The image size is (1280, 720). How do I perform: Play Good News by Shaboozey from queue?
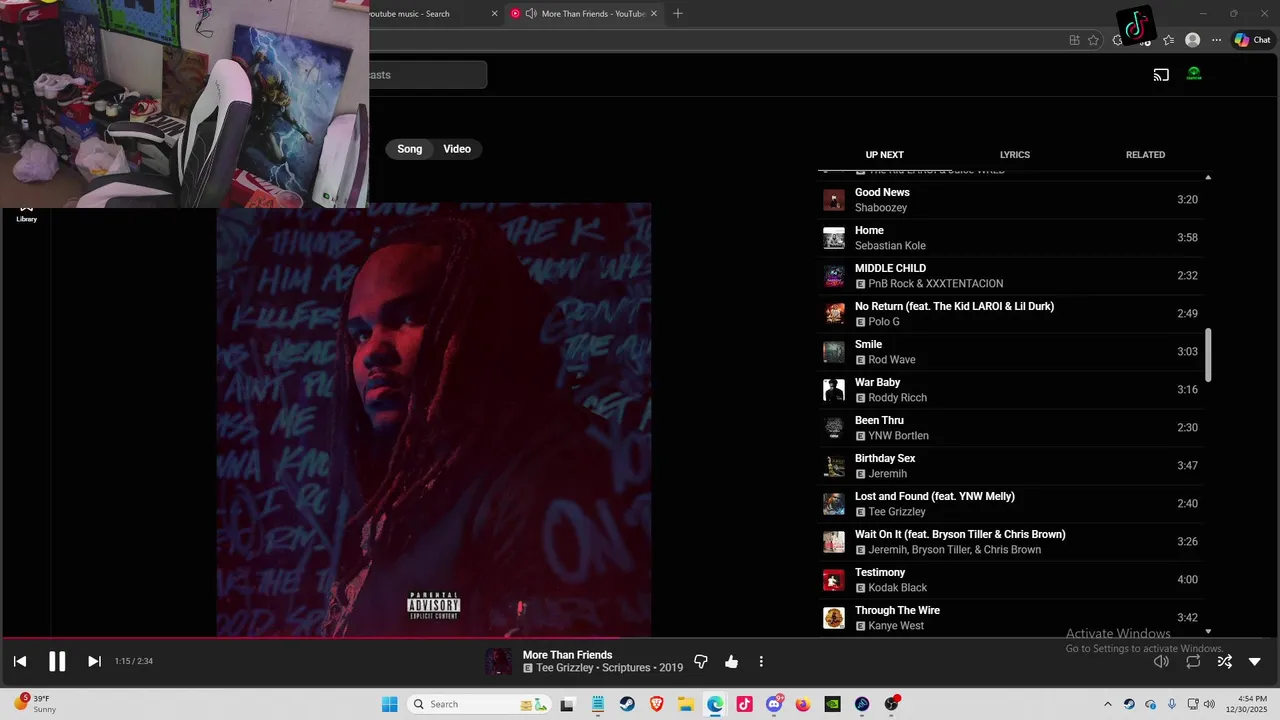point(1010,199)
